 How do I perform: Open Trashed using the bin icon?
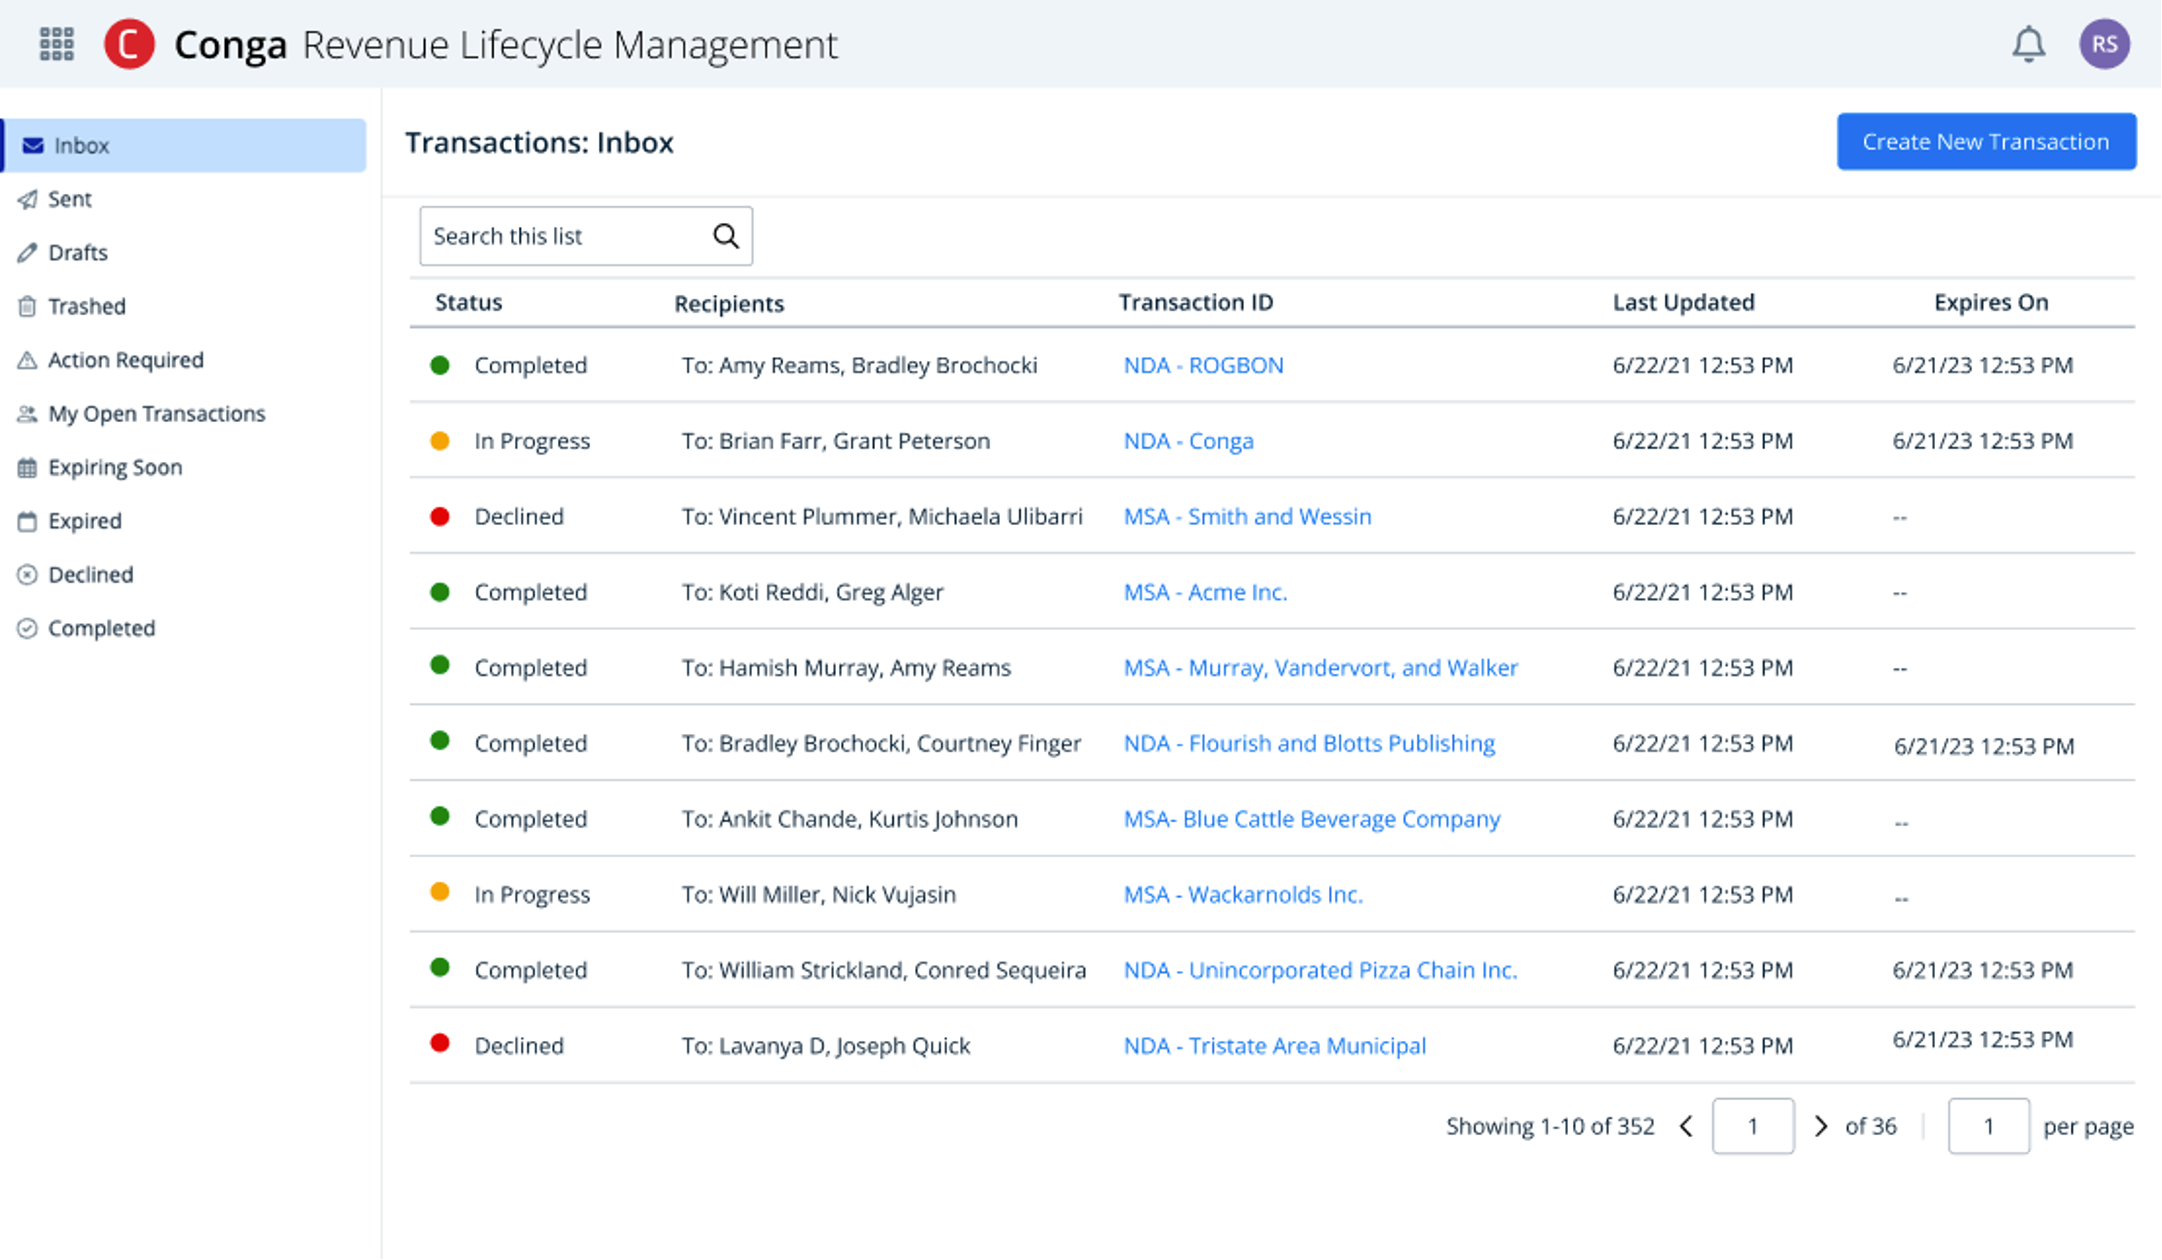tap(28, 306)
